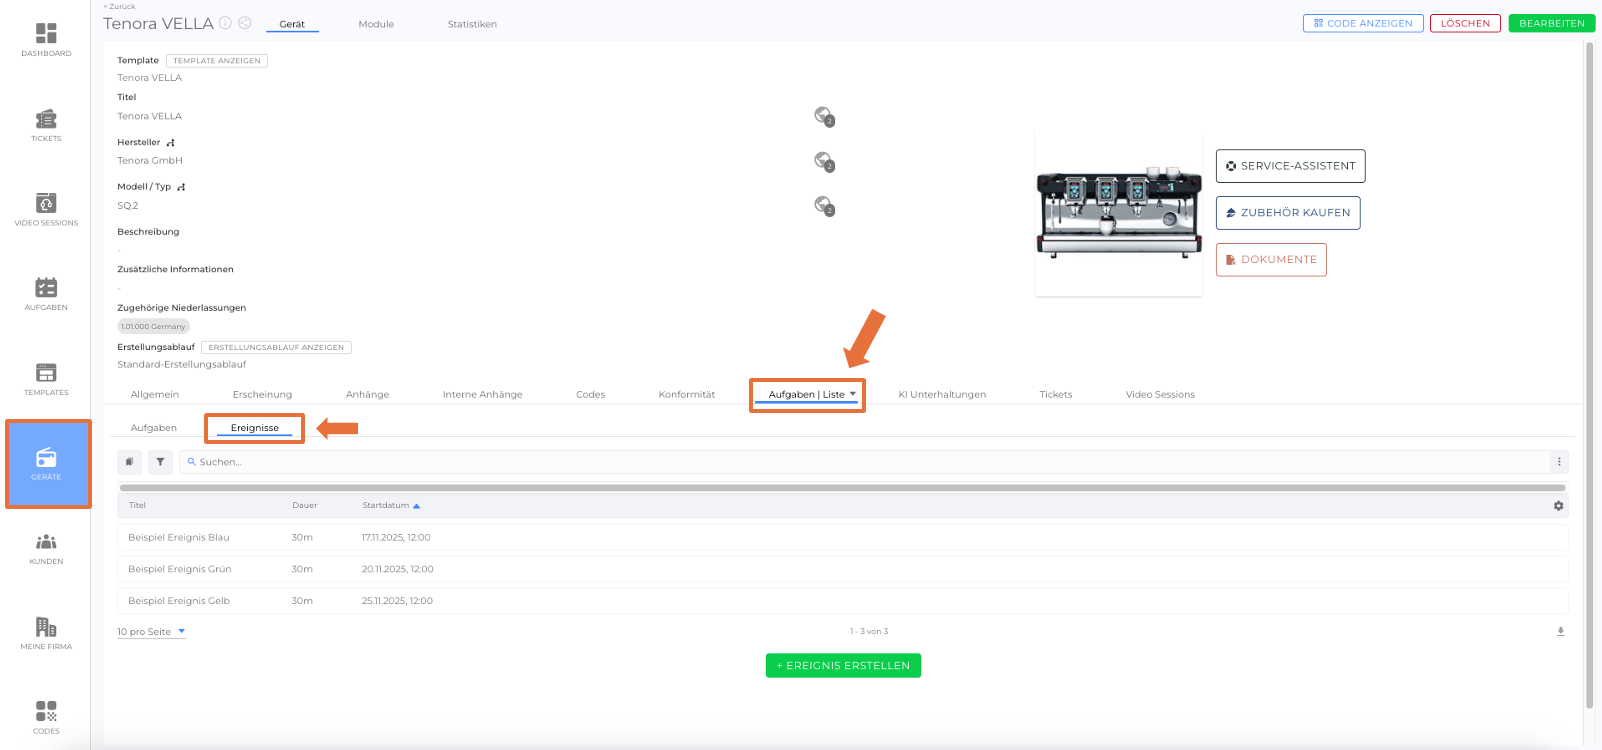
Task: Go to Tickets in the sidebar
Action: point(46,124)
